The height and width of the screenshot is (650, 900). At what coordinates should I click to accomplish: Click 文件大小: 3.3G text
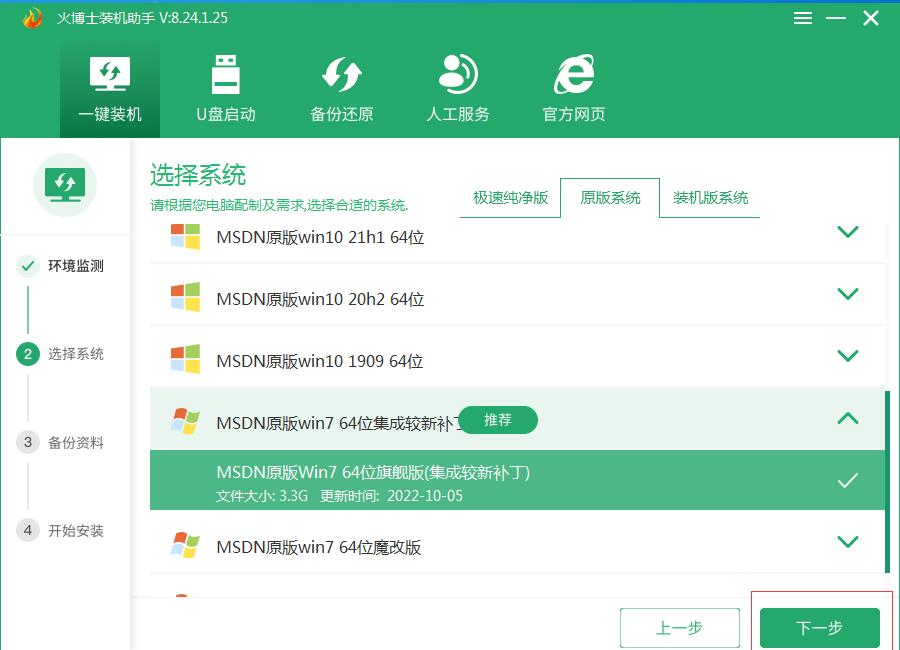tap(262, 496)
